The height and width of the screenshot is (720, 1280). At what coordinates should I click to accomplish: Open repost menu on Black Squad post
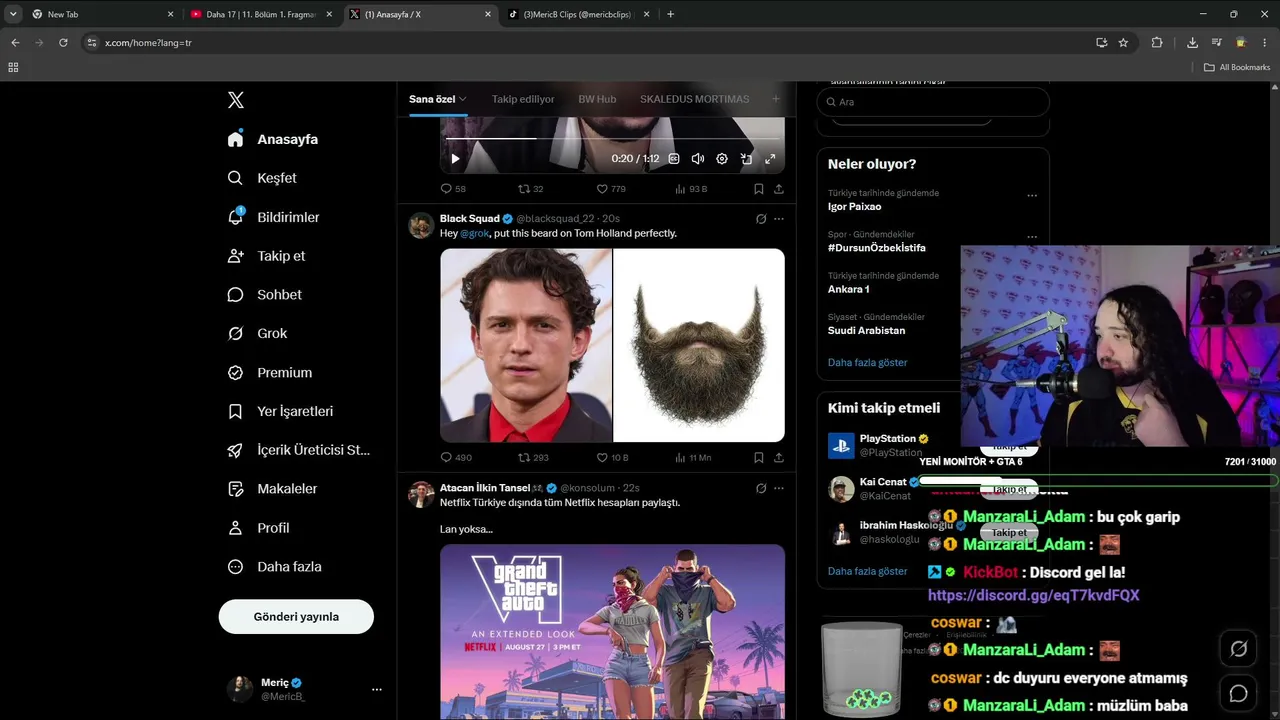[533, 458]
